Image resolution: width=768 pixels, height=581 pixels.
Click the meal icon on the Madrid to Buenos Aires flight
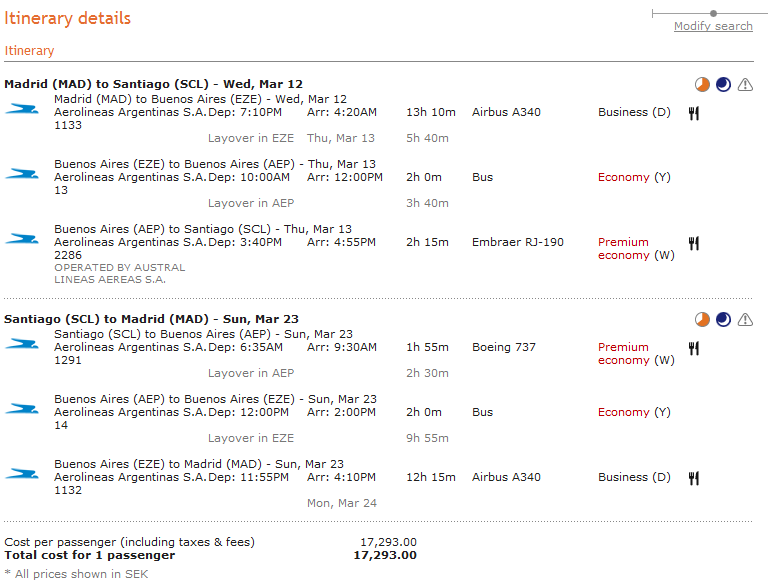(693, 113)
